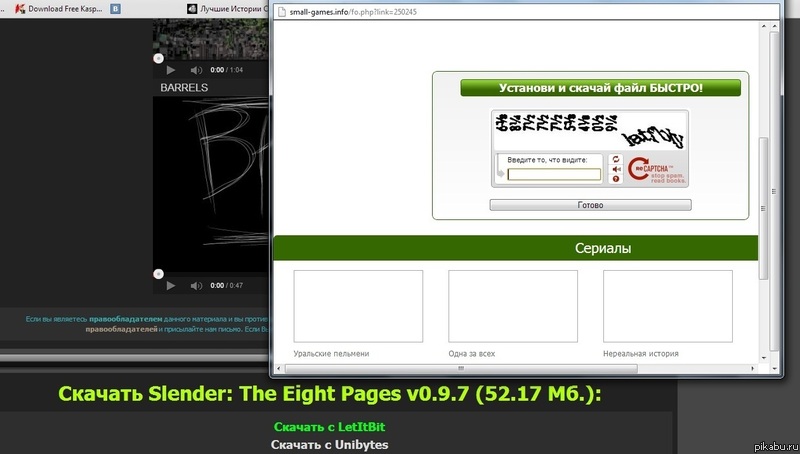Screen dimensions: 800x454
Task: Switch to audio captcha challenge
Action: 616,169
